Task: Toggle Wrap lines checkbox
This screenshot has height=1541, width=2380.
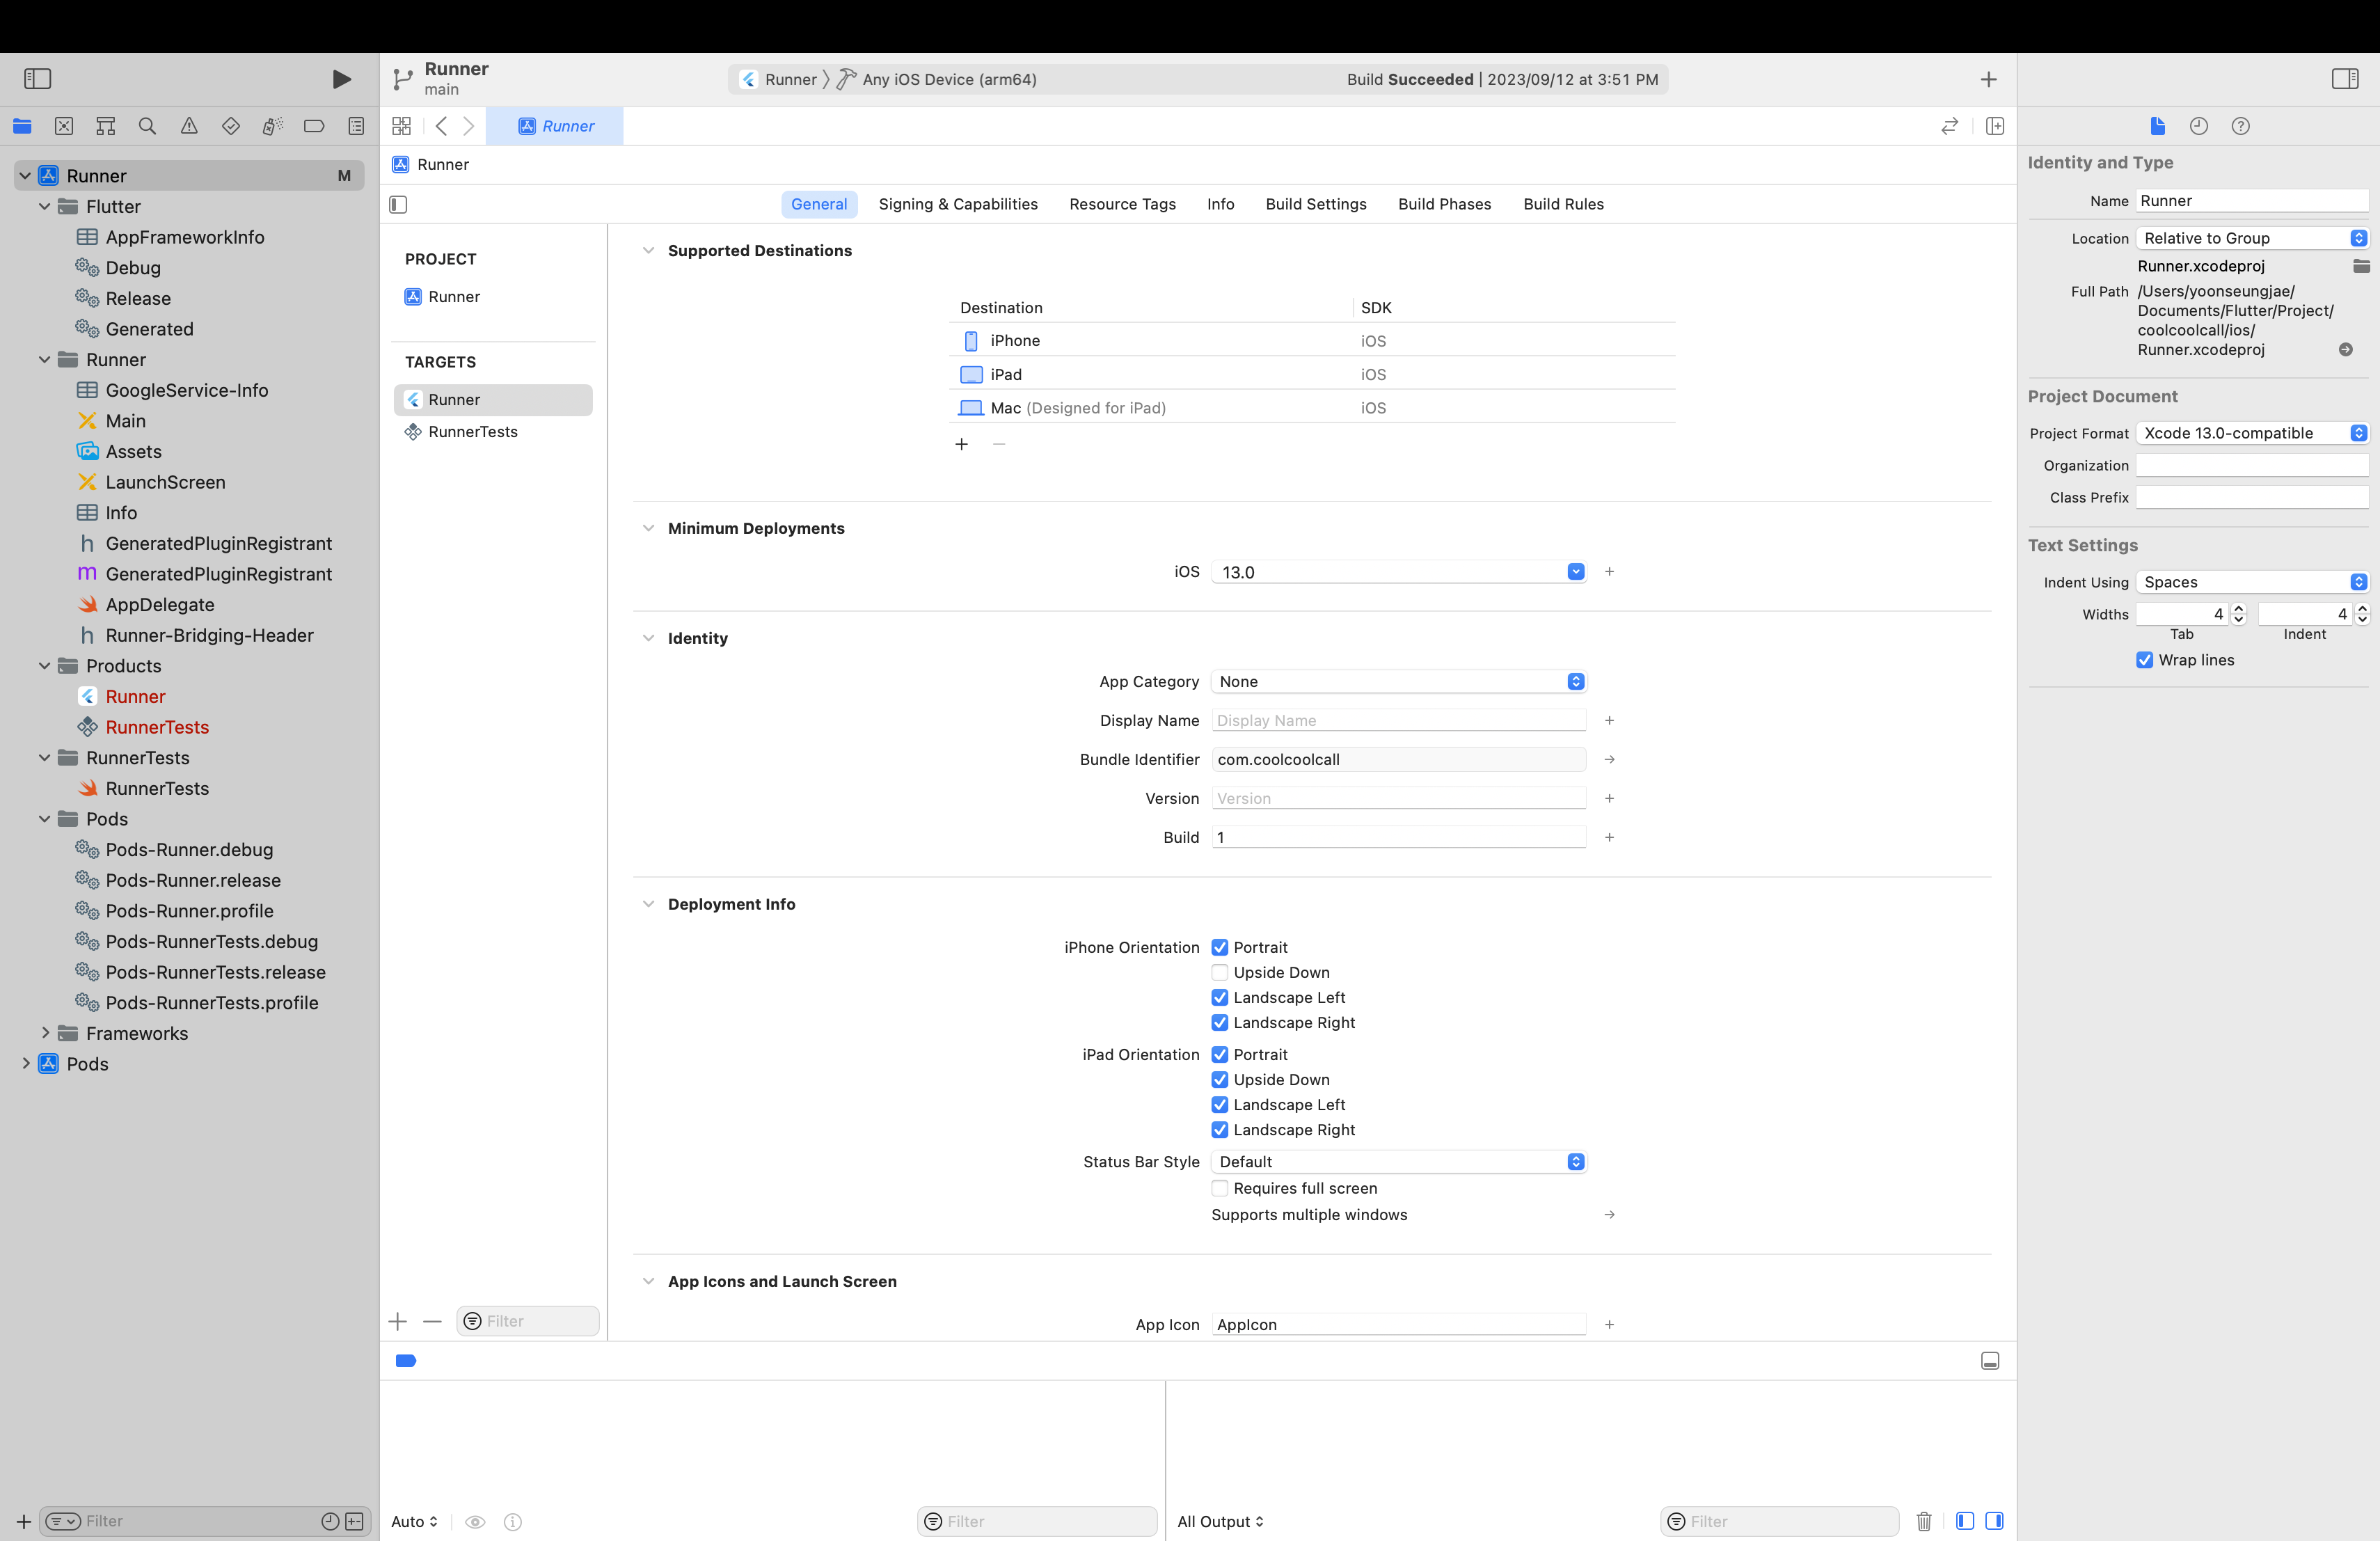Action: (2145, 660)
